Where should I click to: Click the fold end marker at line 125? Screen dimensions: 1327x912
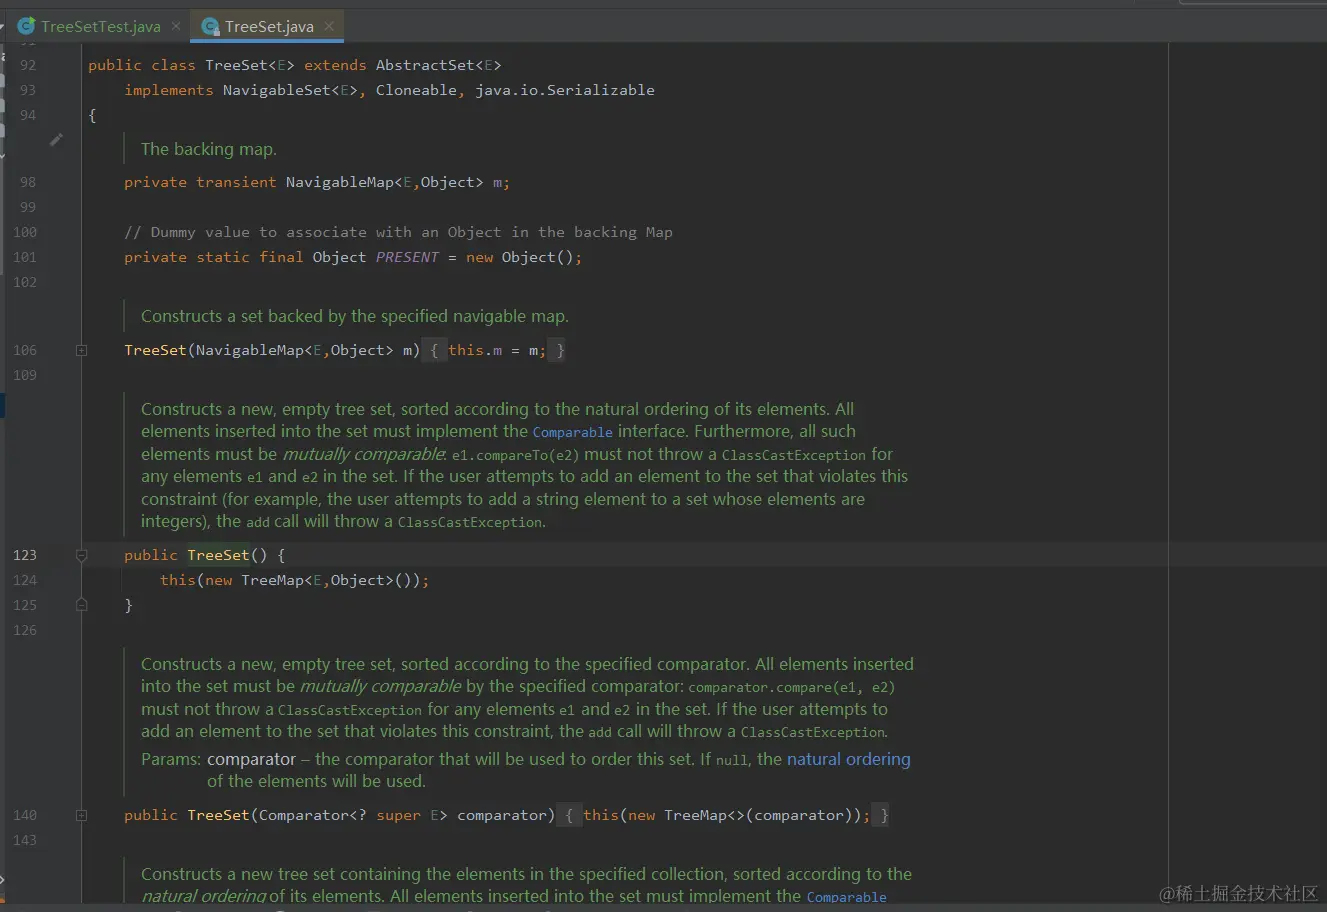point(82,605)
